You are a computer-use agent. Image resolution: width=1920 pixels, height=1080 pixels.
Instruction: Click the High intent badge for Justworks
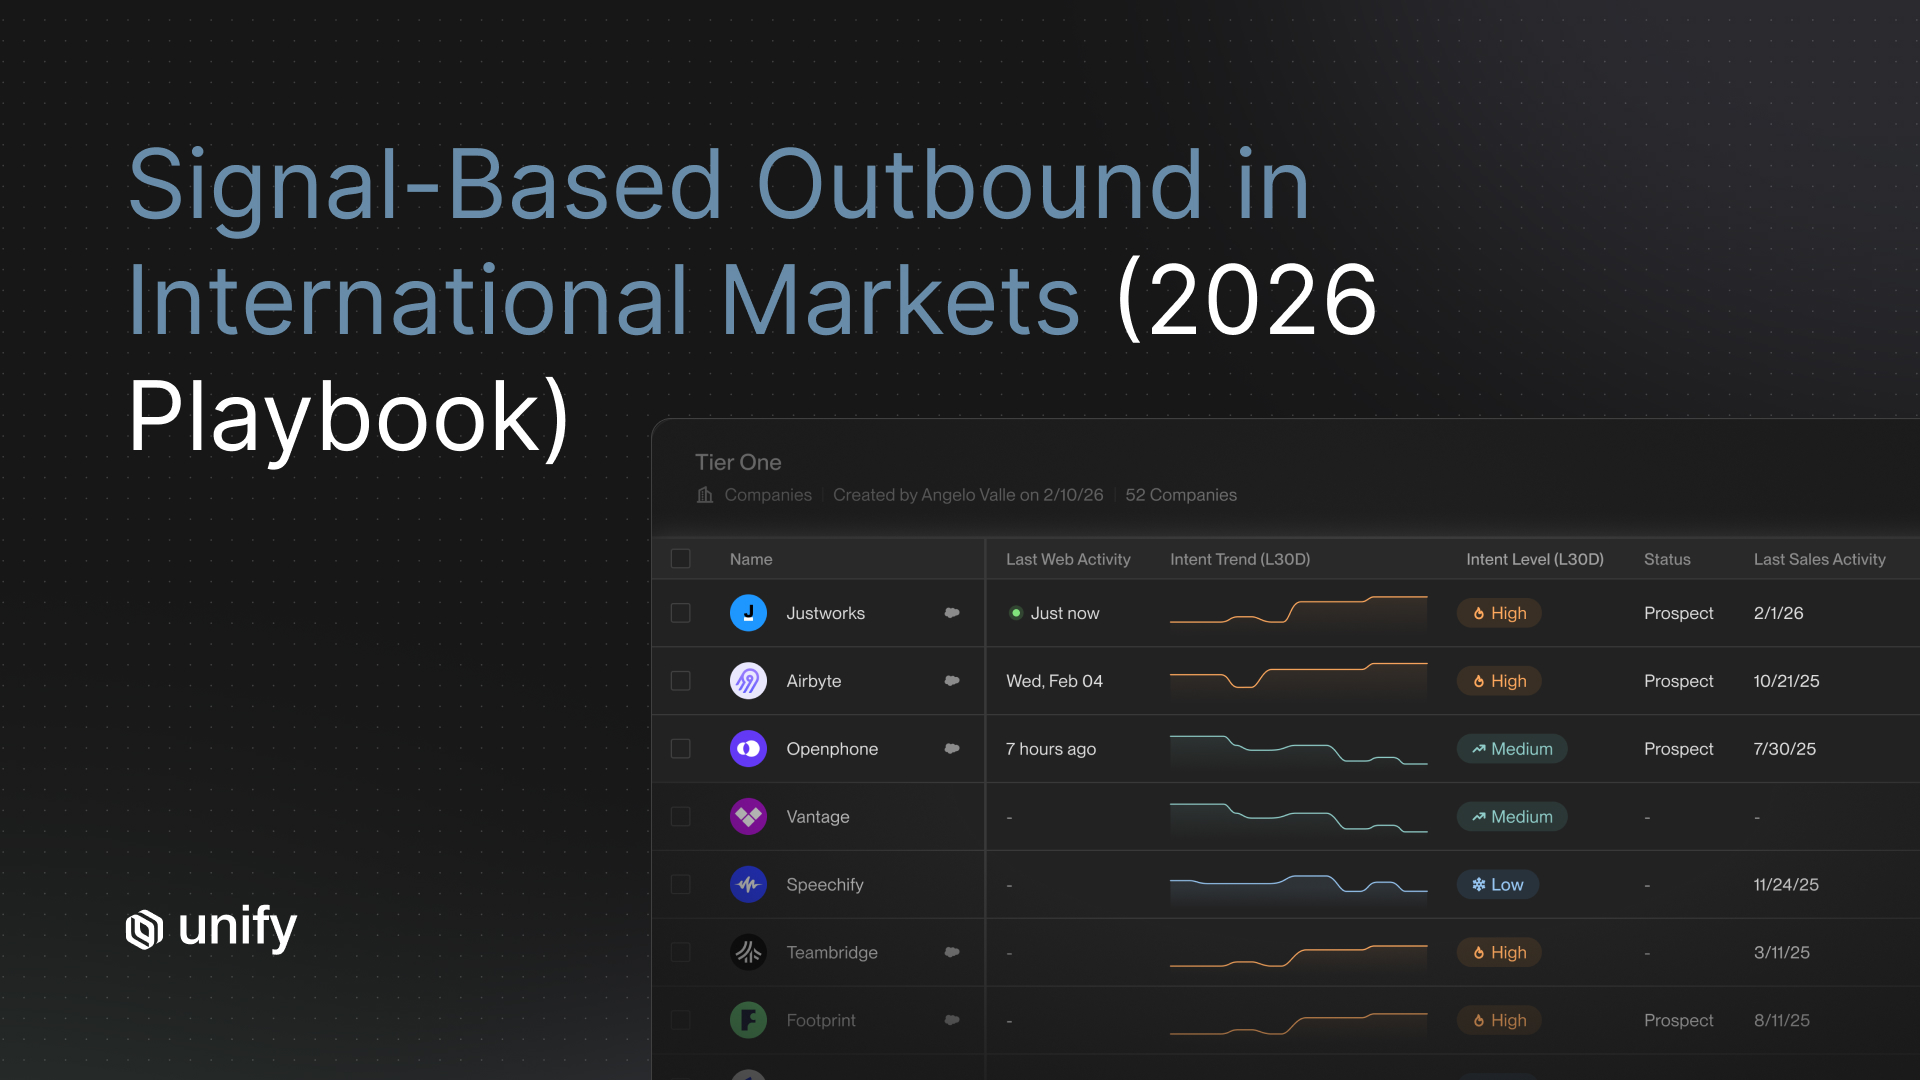tap(1499, 613)
